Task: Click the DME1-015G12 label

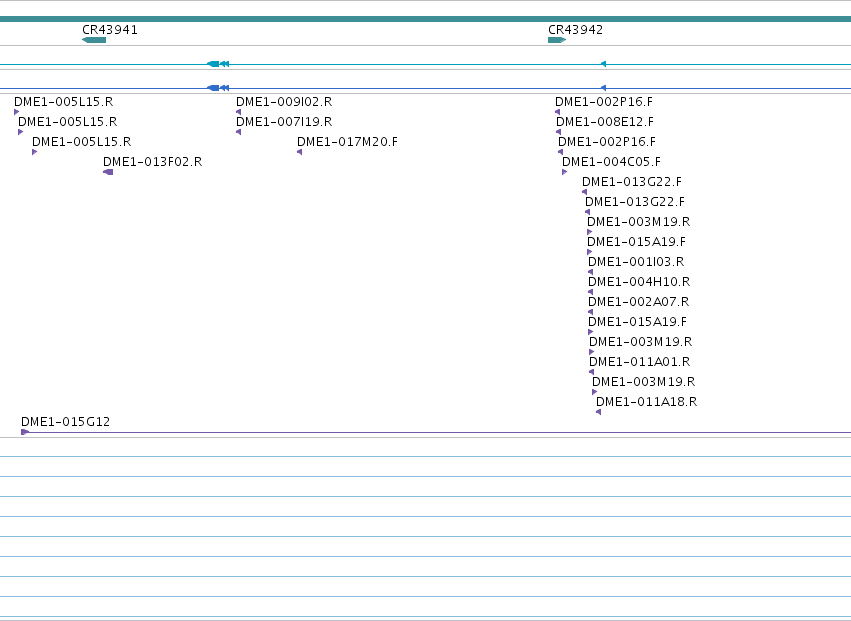Action: 66,422
